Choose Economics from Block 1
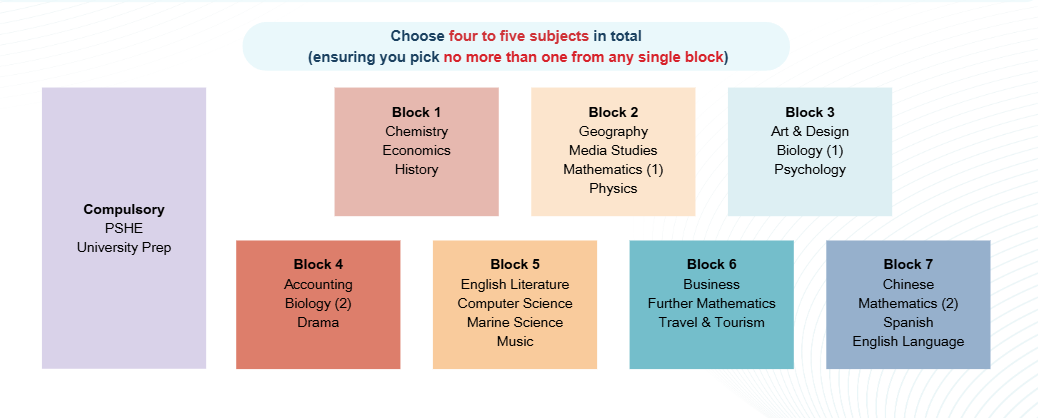This screenshot has height=418, width=1038. (416, 150)
